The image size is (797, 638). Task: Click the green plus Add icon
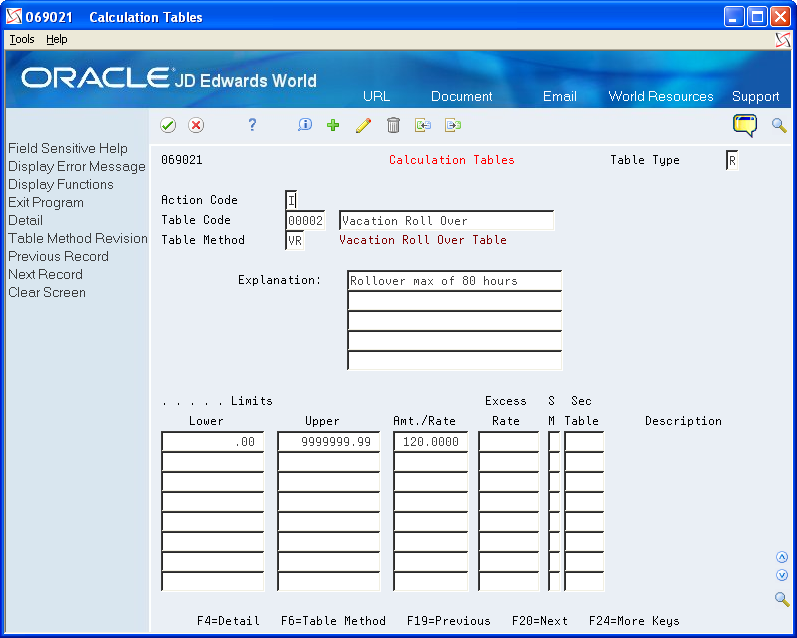pyautogui.click(x=333, y=125)
